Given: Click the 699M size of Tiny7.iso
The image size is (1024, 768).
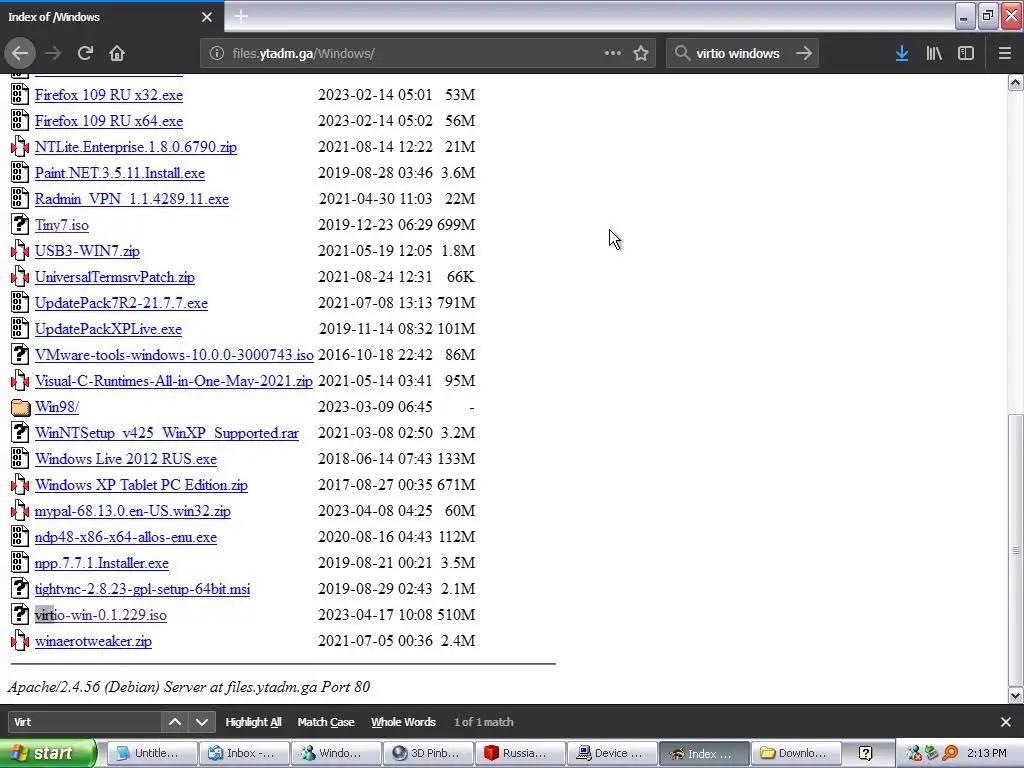Looking at the screenshot, I should pyautogui.click(x=456, y=225).
